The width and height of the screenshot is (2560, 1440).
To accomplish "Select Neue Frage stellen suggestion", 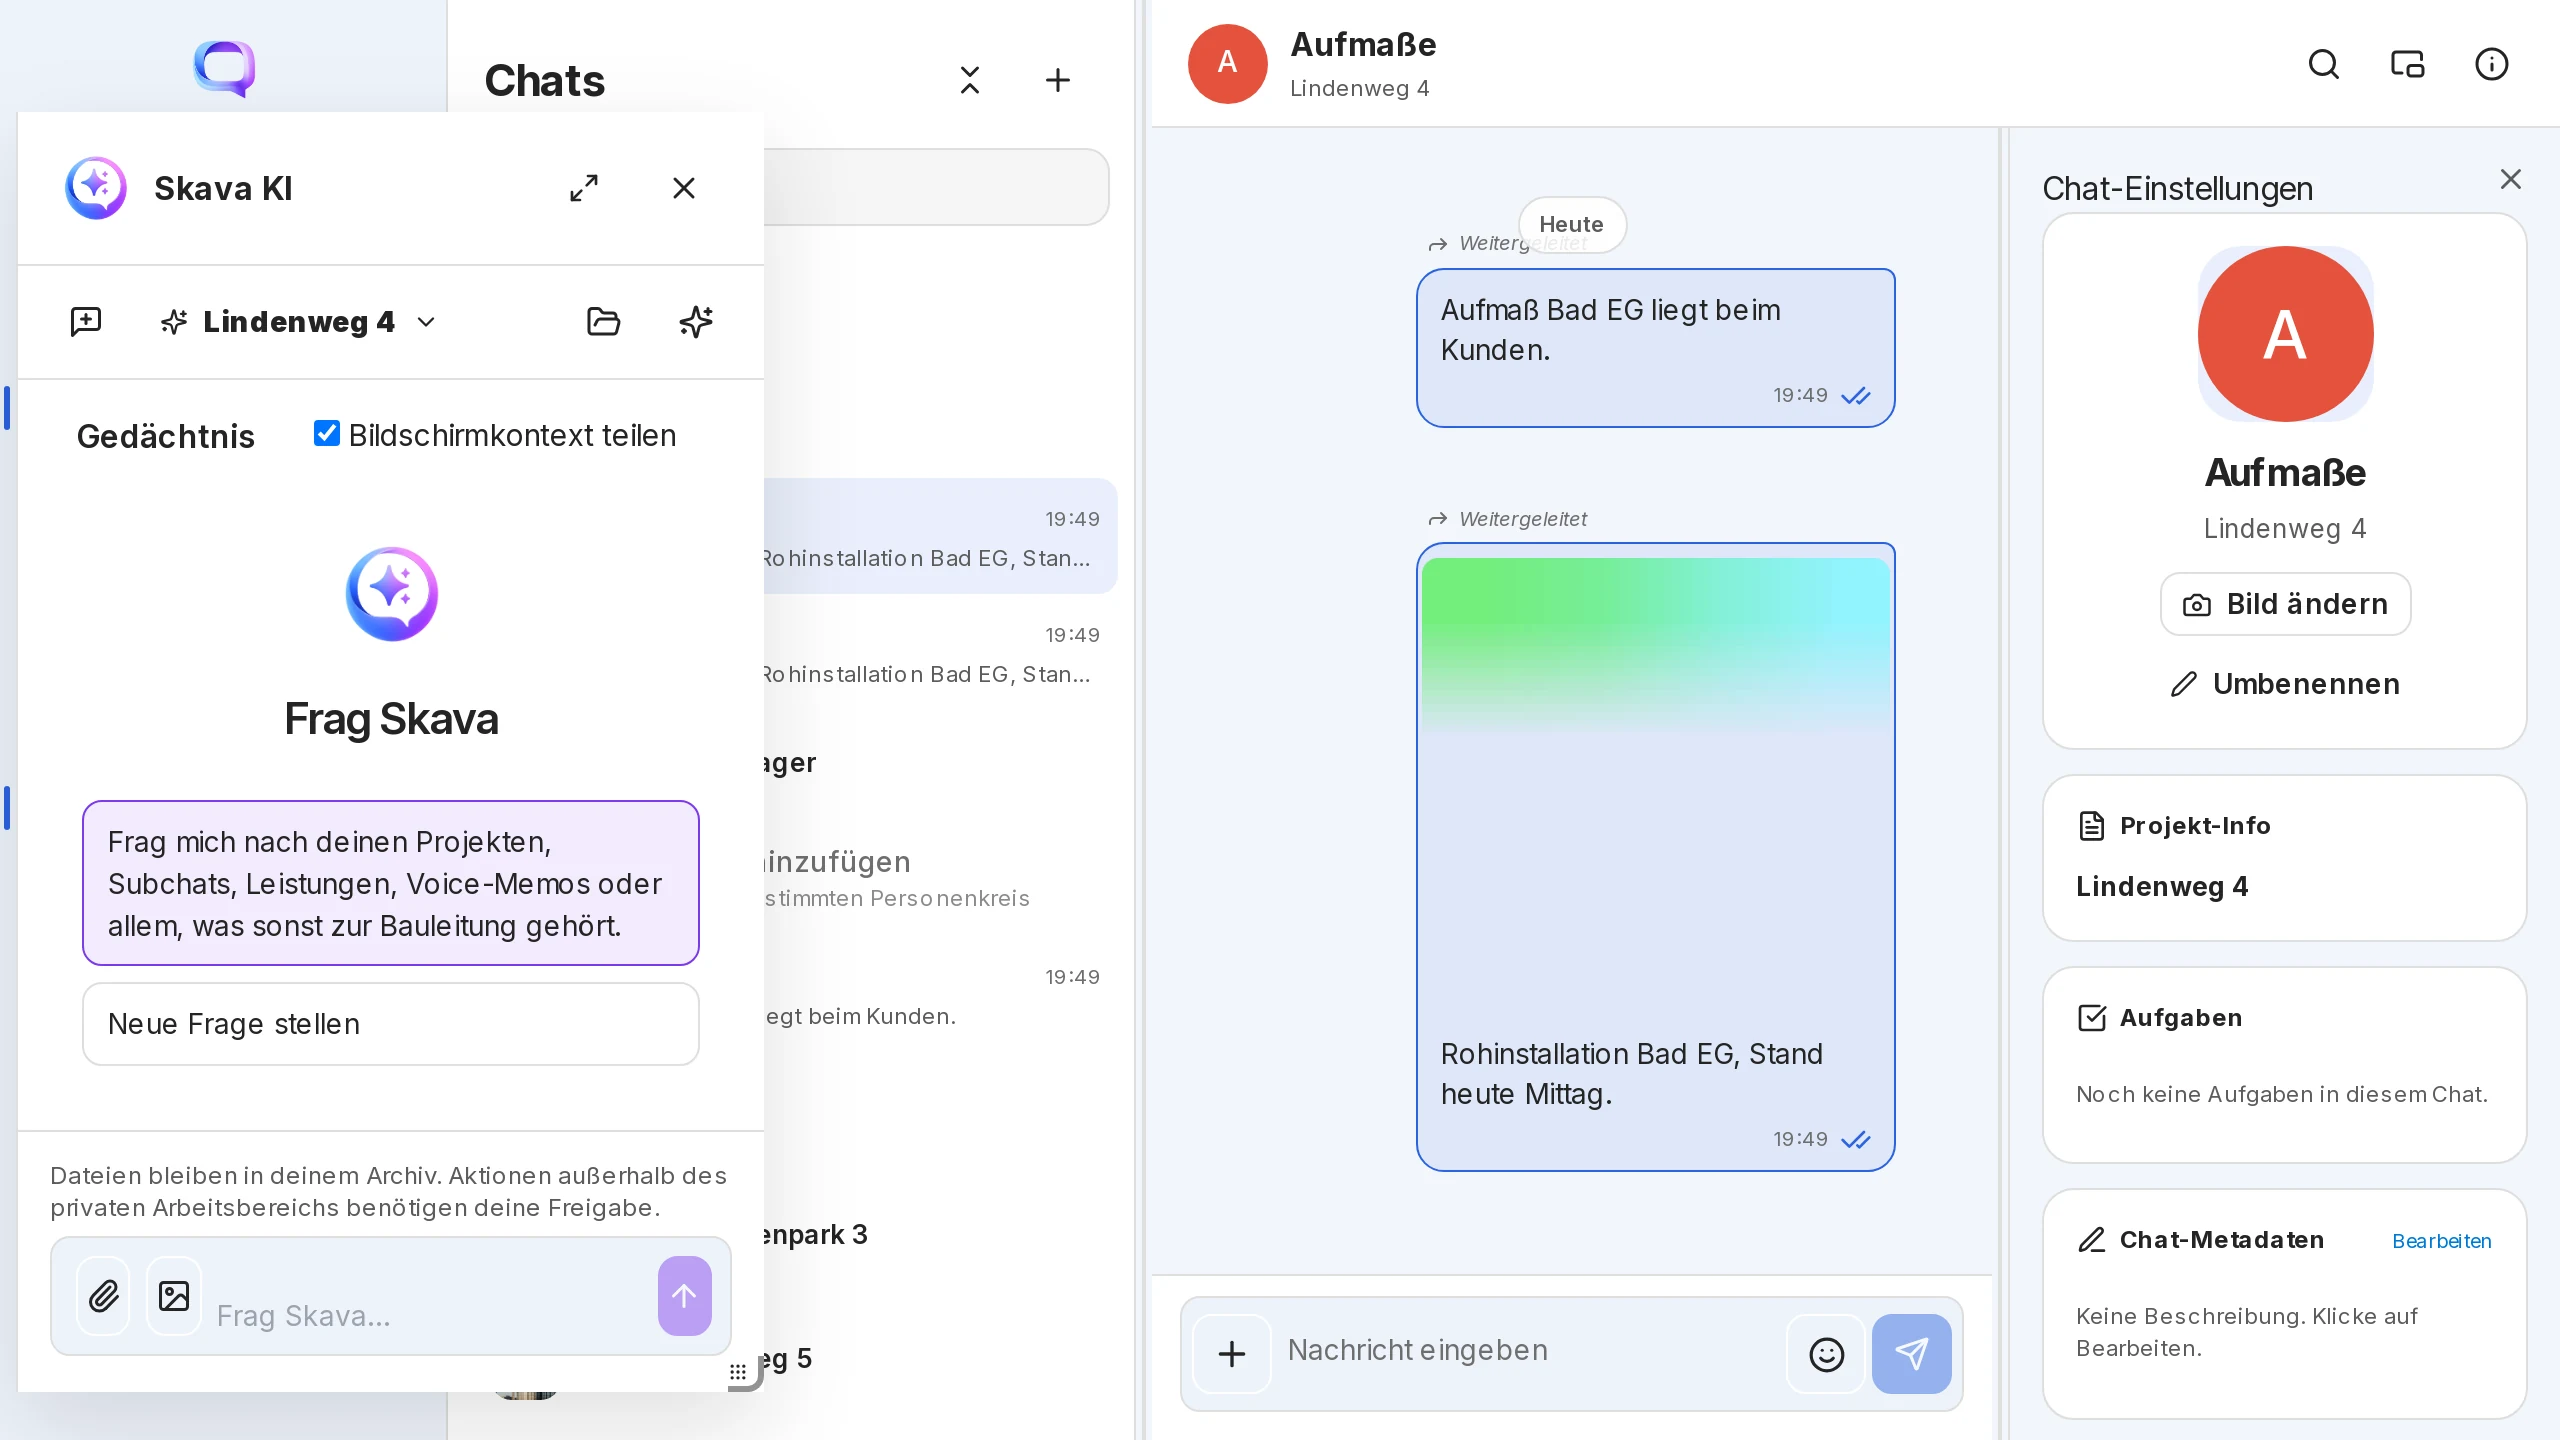I will 391,1024.
